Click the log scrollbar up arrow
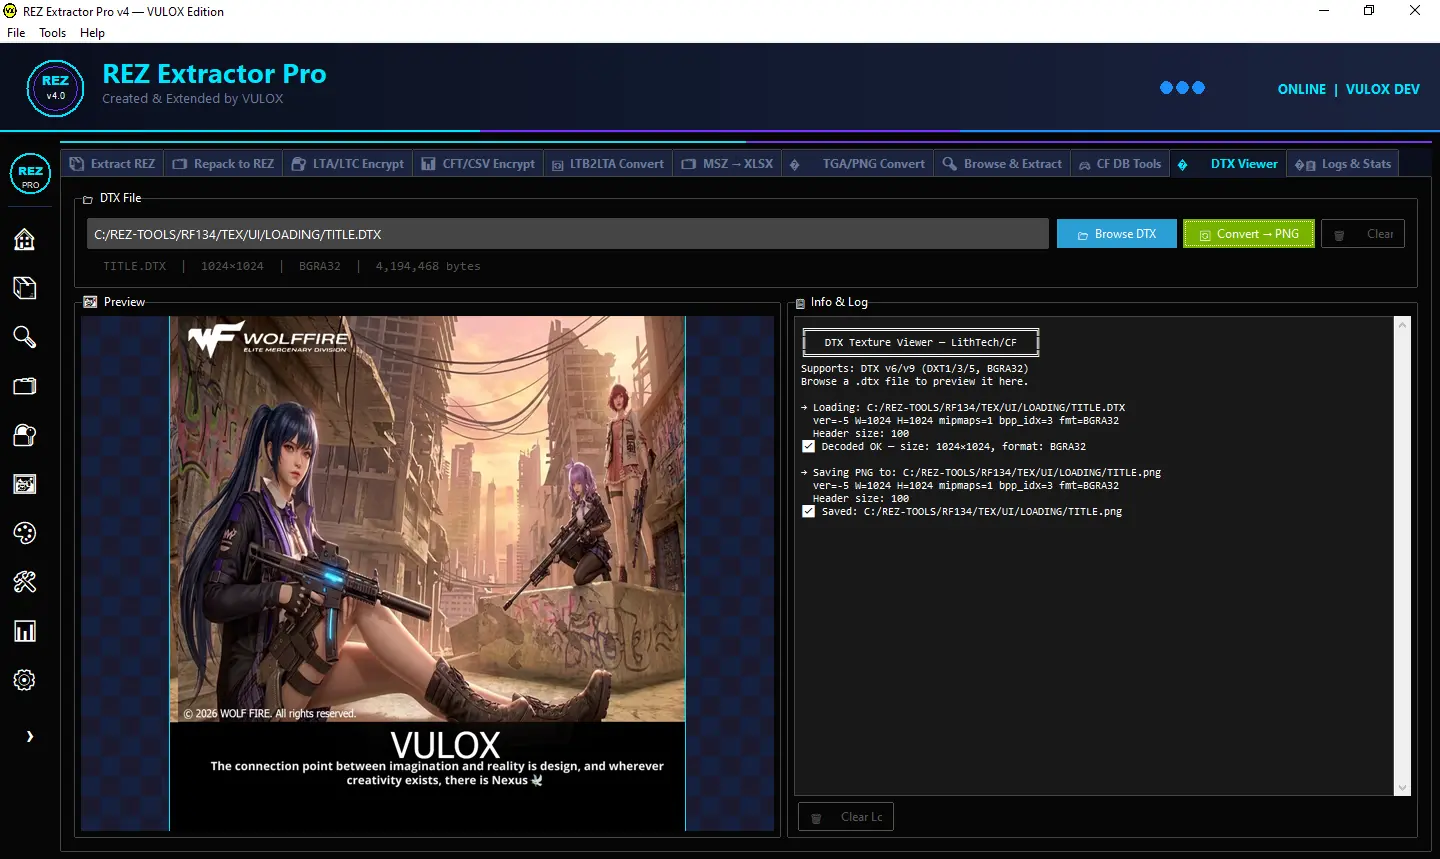The height and width of the screenshot is (859, 1440). 1402,325
